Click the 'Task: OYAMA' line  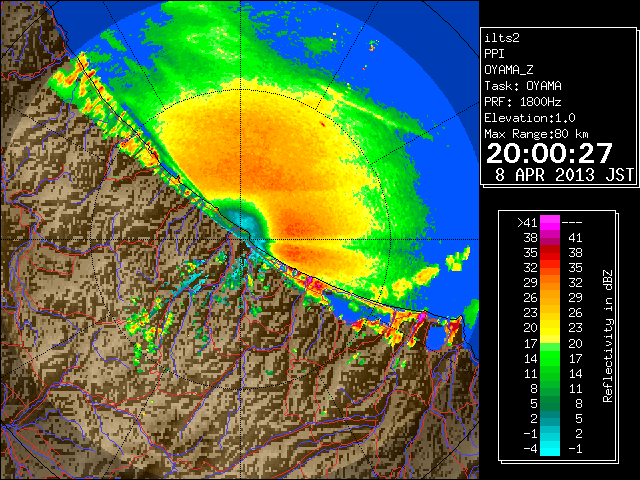[523, 86]
